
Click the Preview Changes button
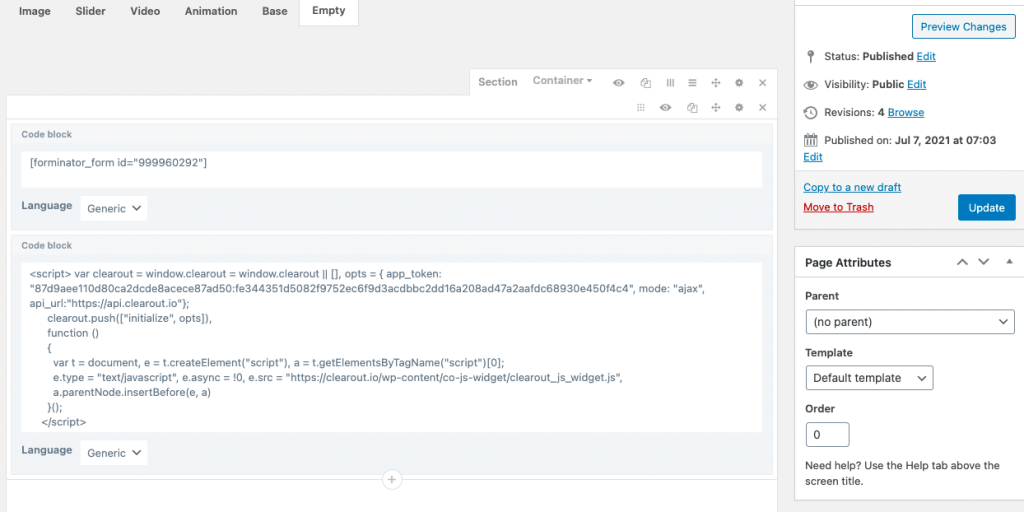point(963,27)
